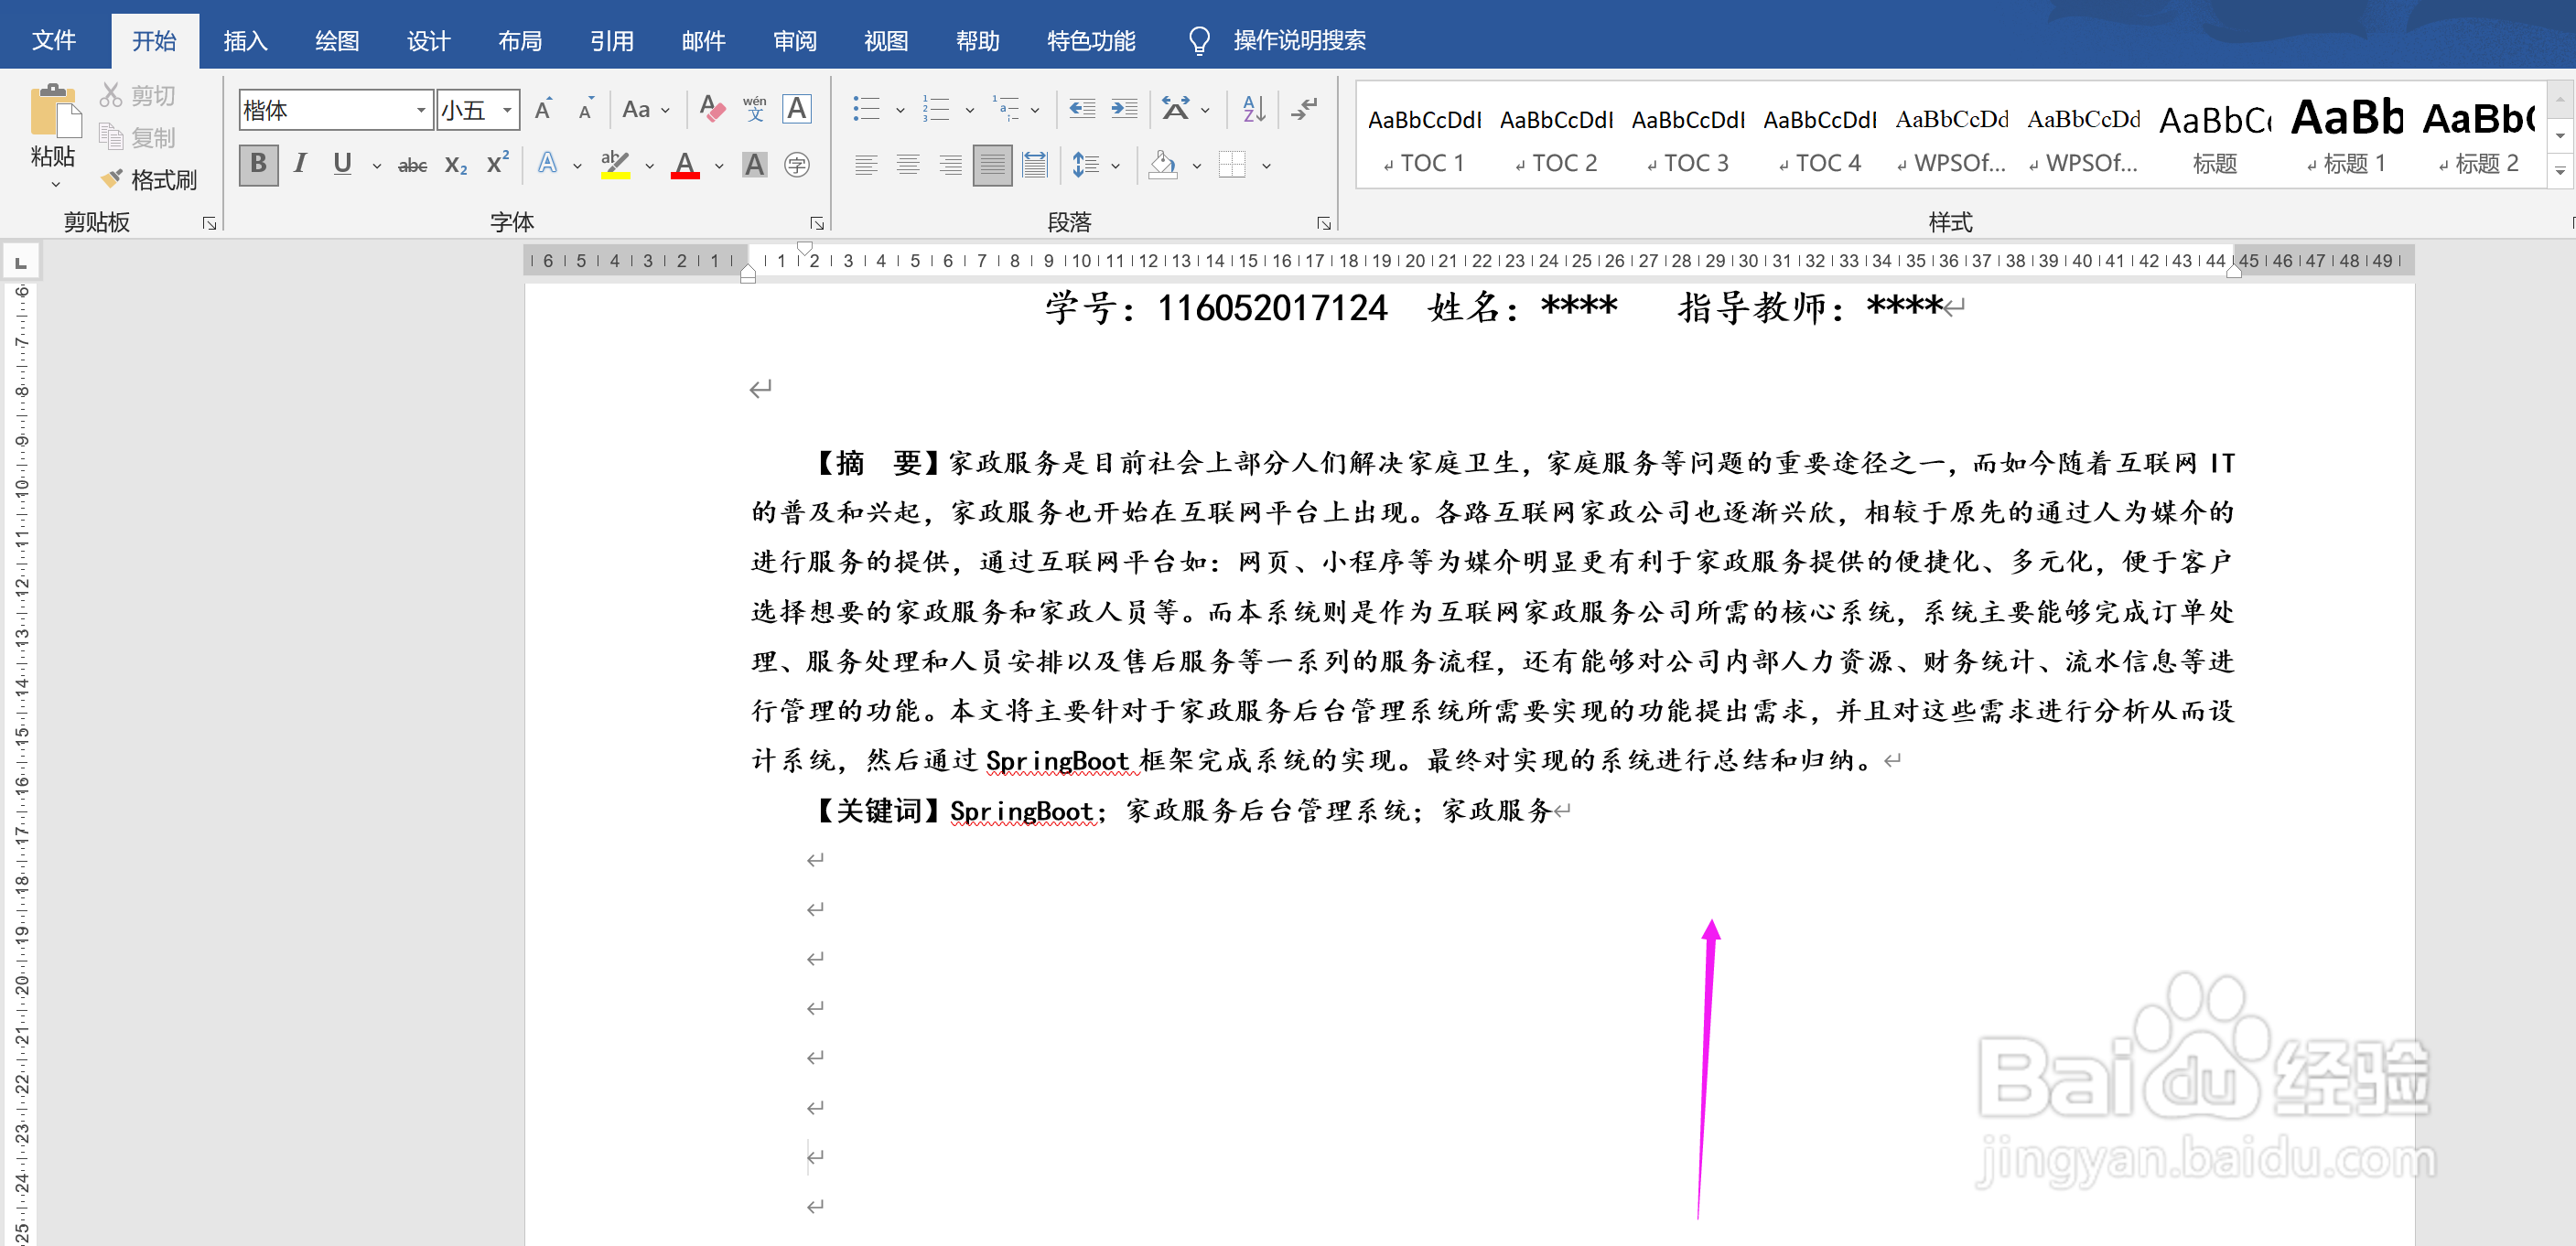Click the multilevel list icon
This screenshot has width=2576, height=1246.
click(x=1005, y=109)
